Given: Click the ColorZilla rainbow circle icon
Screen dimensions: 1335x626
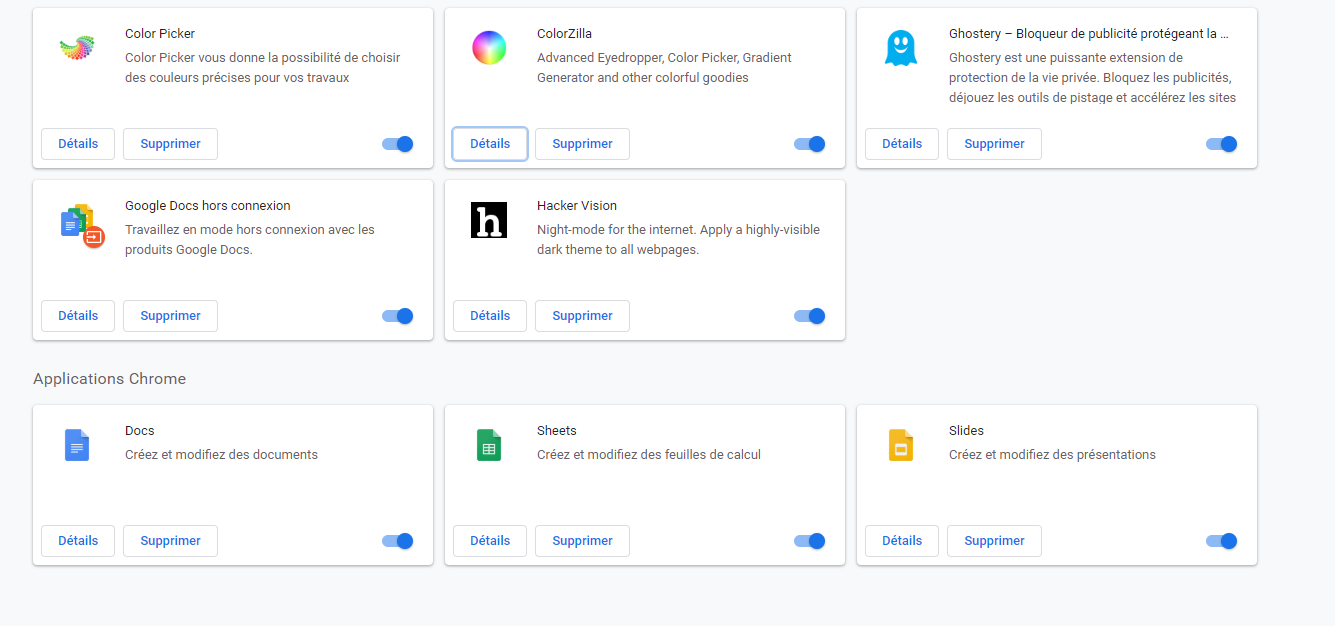Looking at the screenshot, I should (x=489, y=47).
